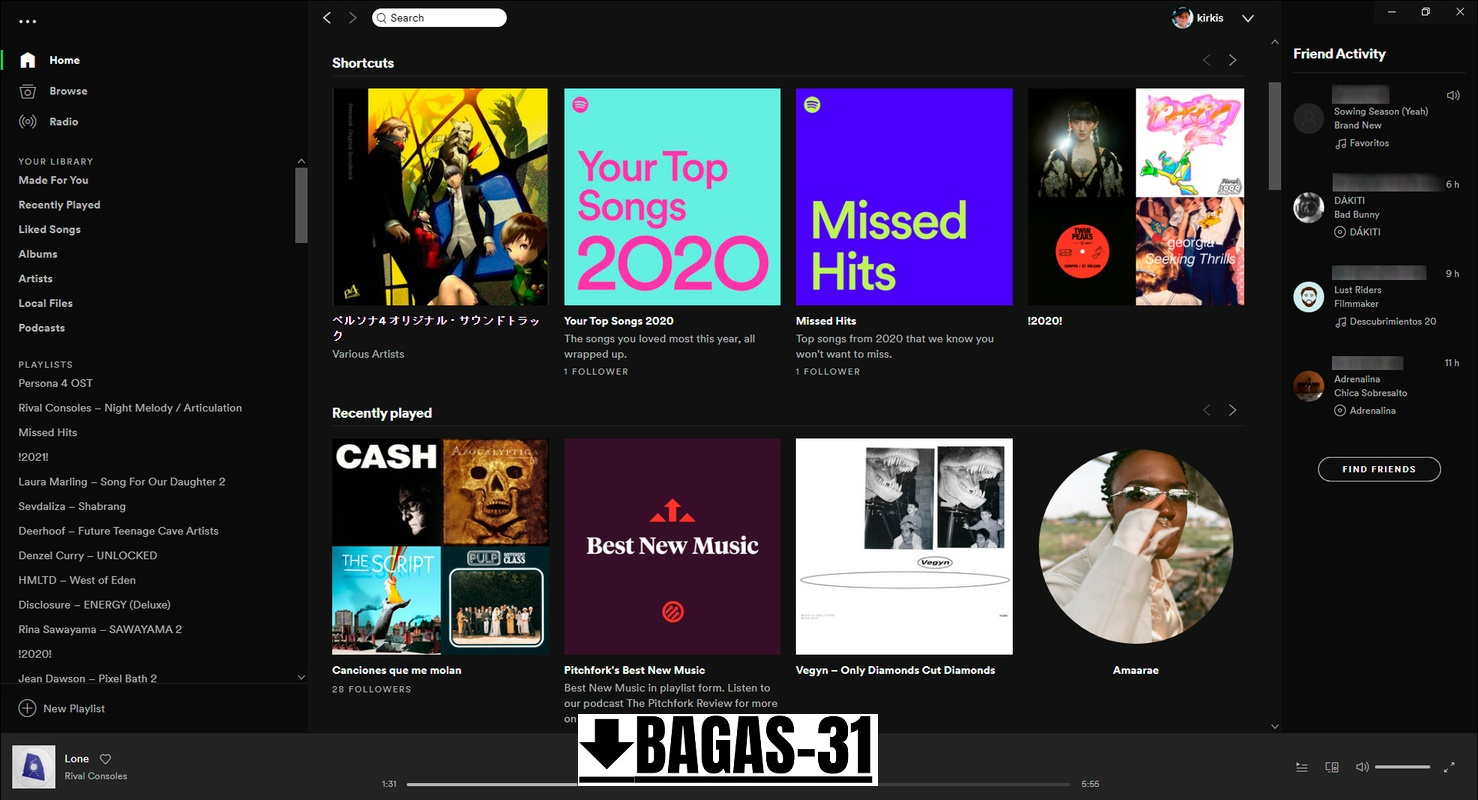Open Local Files in Your Library
This screenshot has width=1478, height=800.
(x=45, y=303)
